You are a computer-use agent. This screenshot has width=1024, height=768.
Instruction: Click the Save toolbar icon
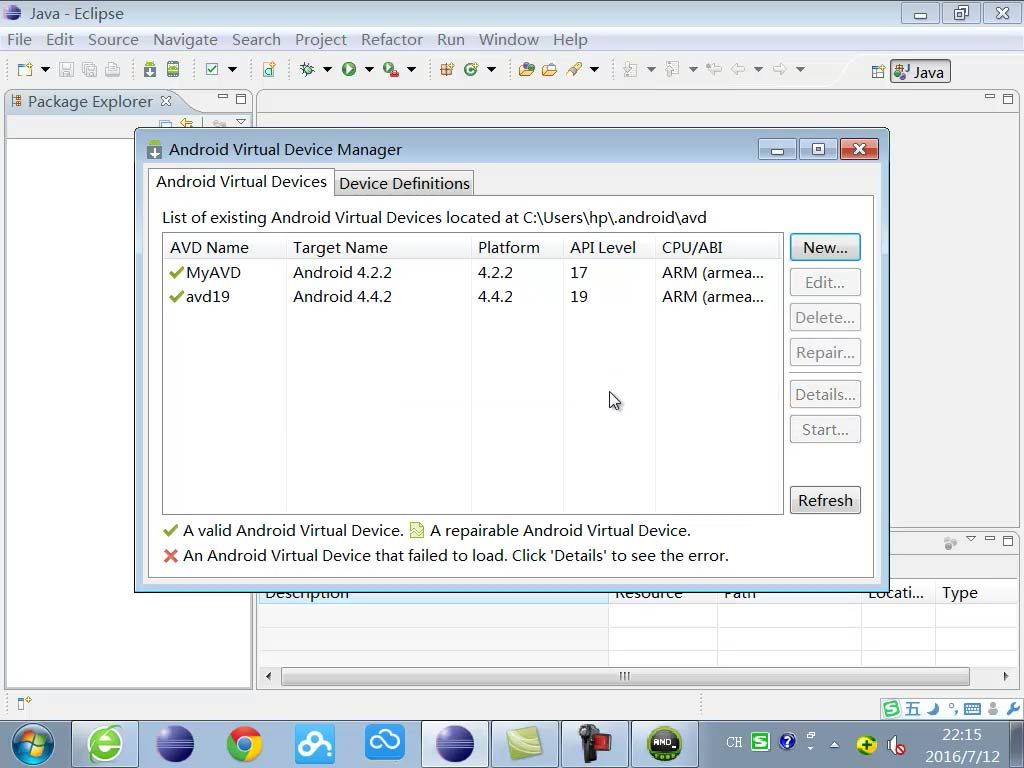[x=67, y=69]
